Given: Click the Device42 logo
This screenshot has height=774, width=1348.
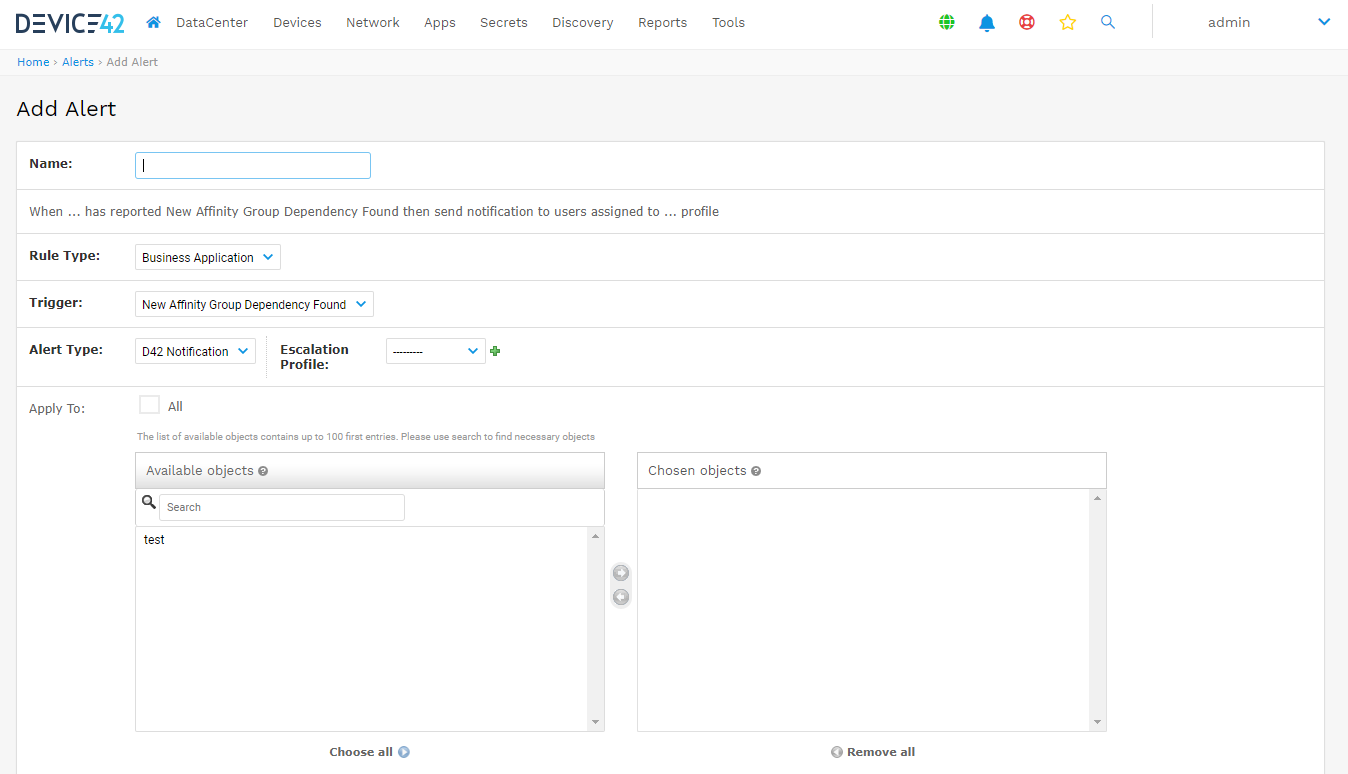Looking at the screenshot, I should [70, 22].
